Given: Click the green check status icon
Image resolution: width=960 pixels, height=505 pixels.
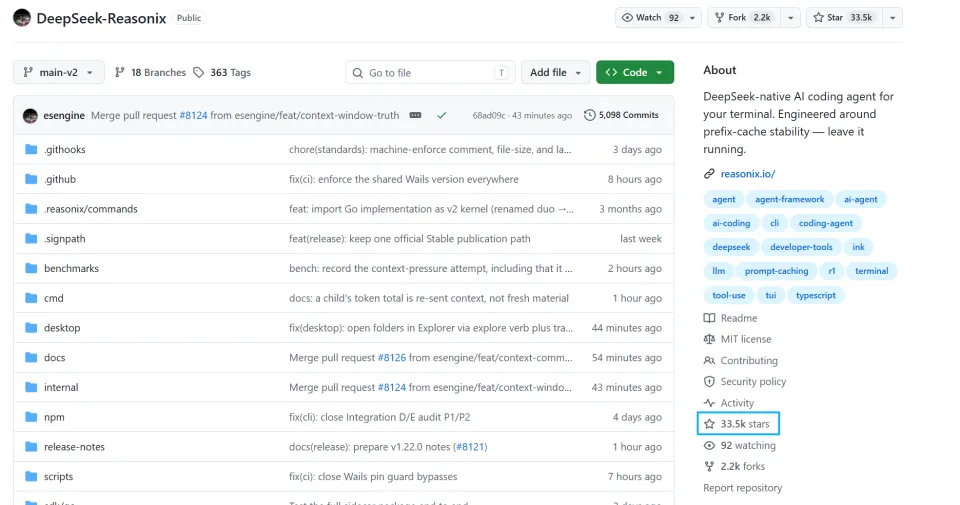Looking at the screenshot, I should 441,115.
